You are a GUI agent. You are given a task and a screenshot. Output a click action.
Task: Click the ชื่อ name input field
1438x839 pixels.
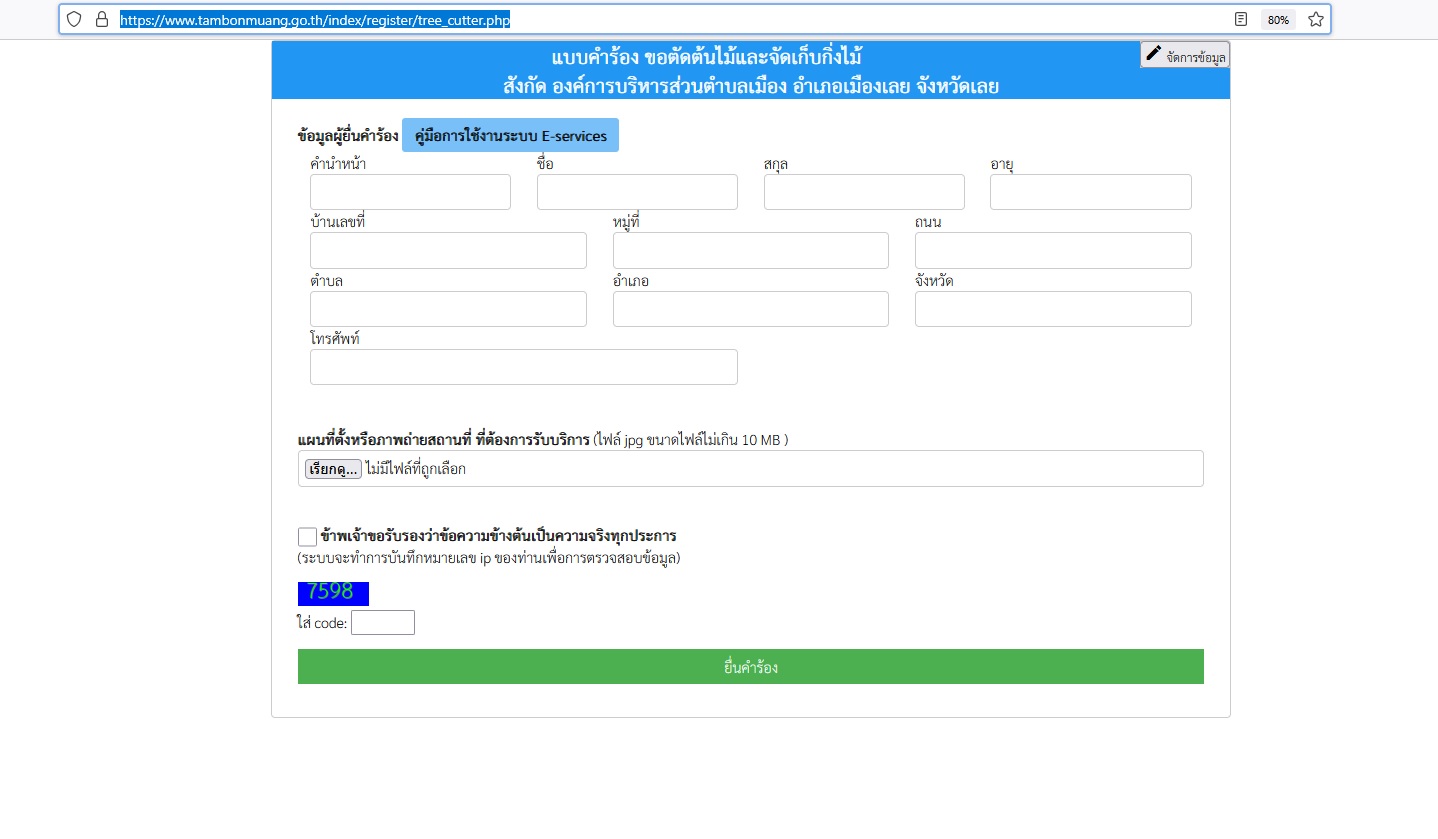(x=637, y=192)
